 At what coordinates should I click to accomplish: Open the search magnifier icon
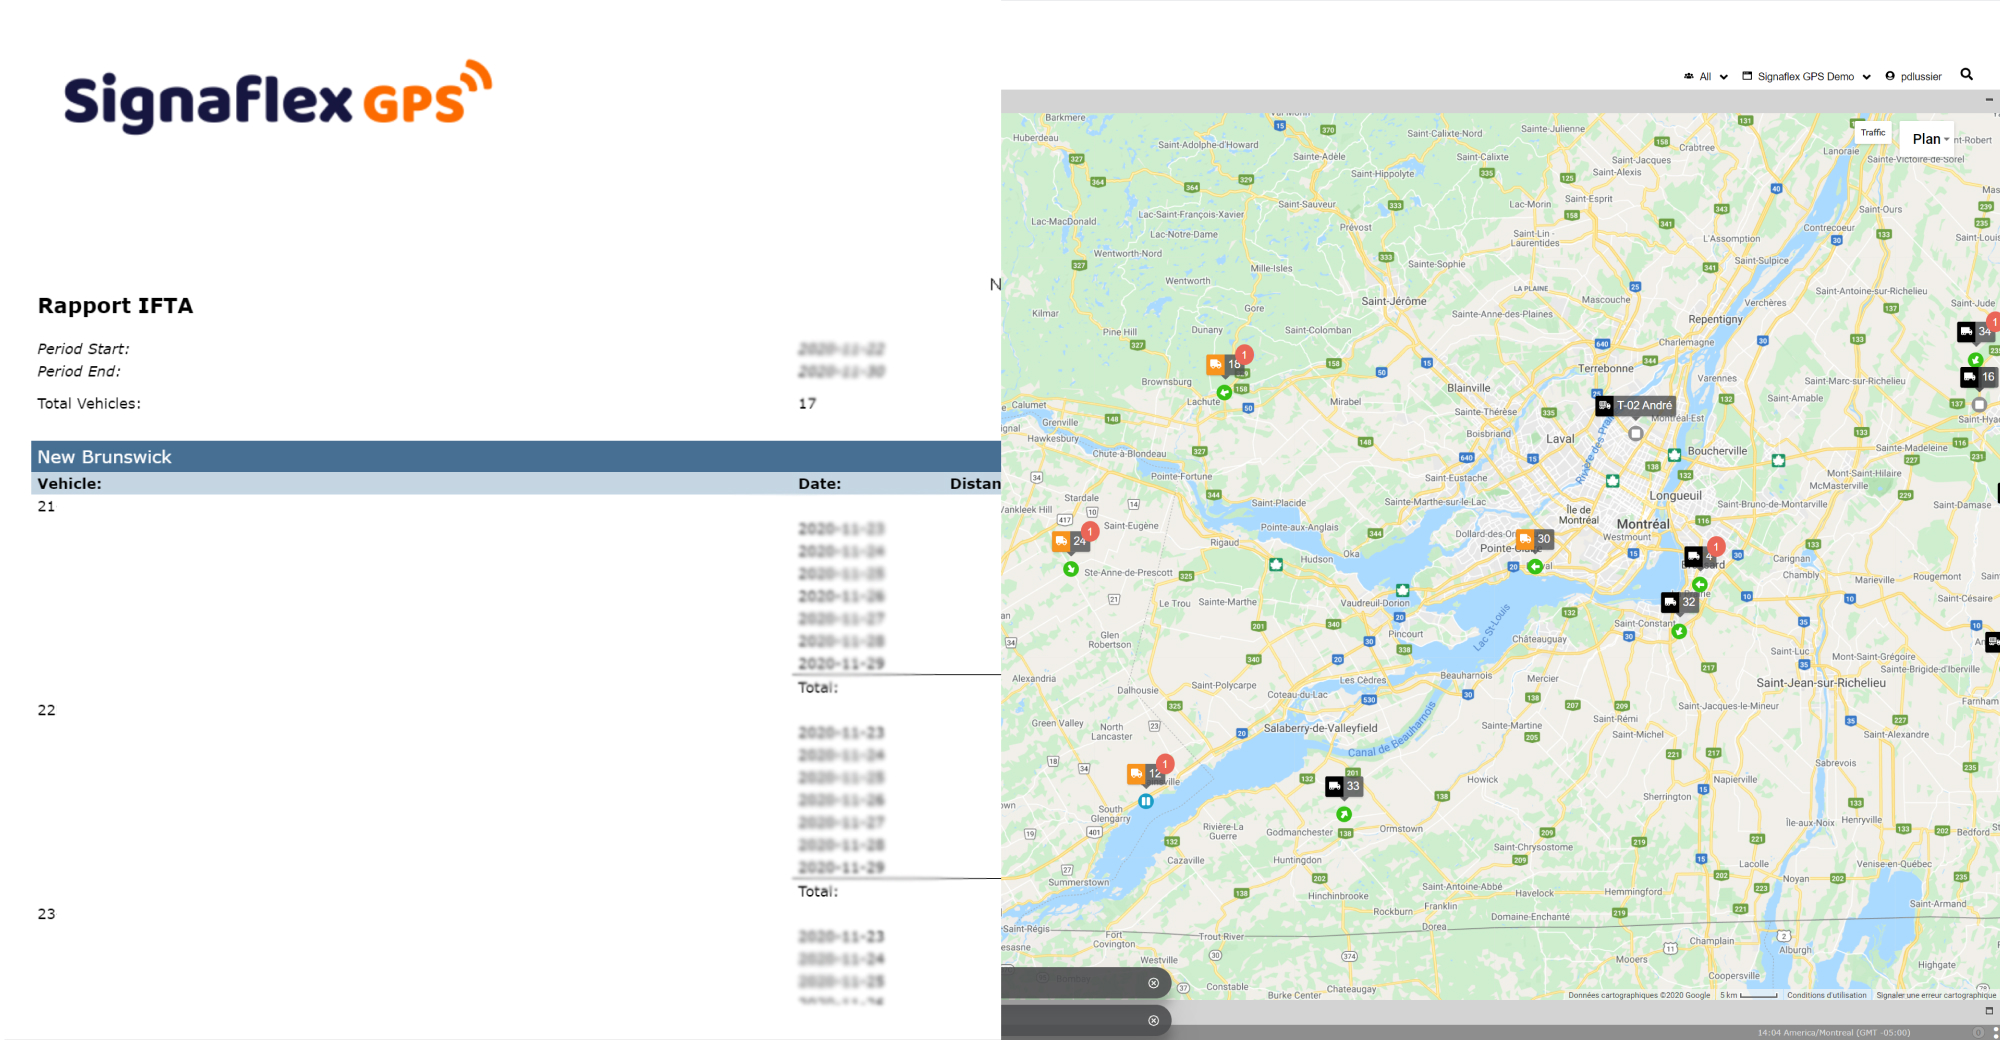[1966, 74]
